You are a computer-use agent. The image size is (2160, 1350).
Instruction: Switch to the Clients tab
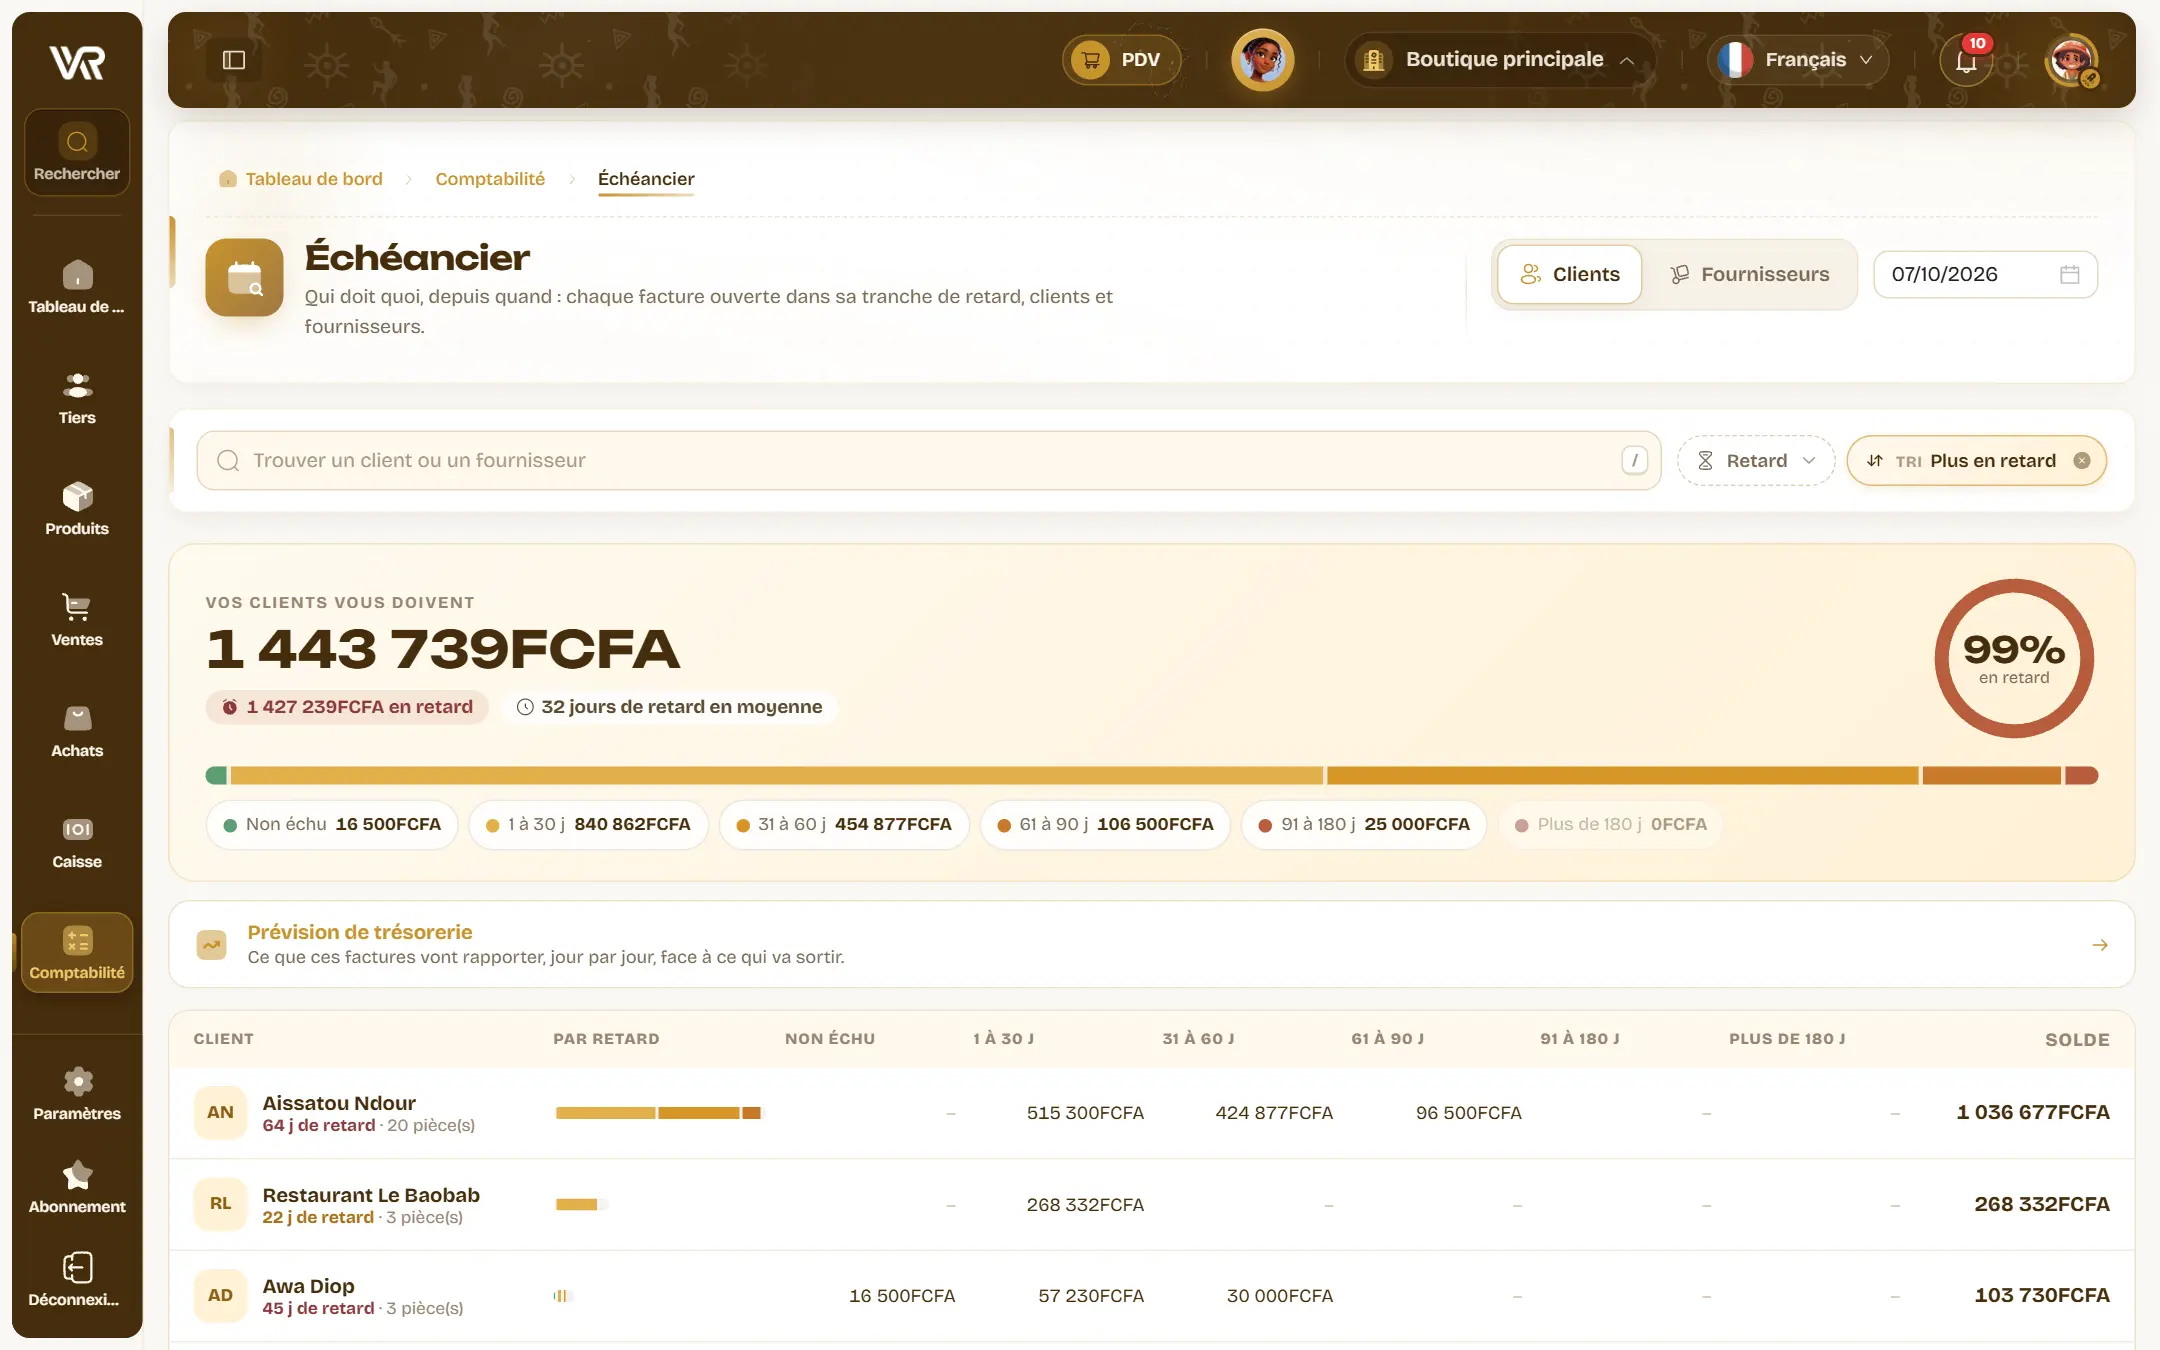point(1570,275)
